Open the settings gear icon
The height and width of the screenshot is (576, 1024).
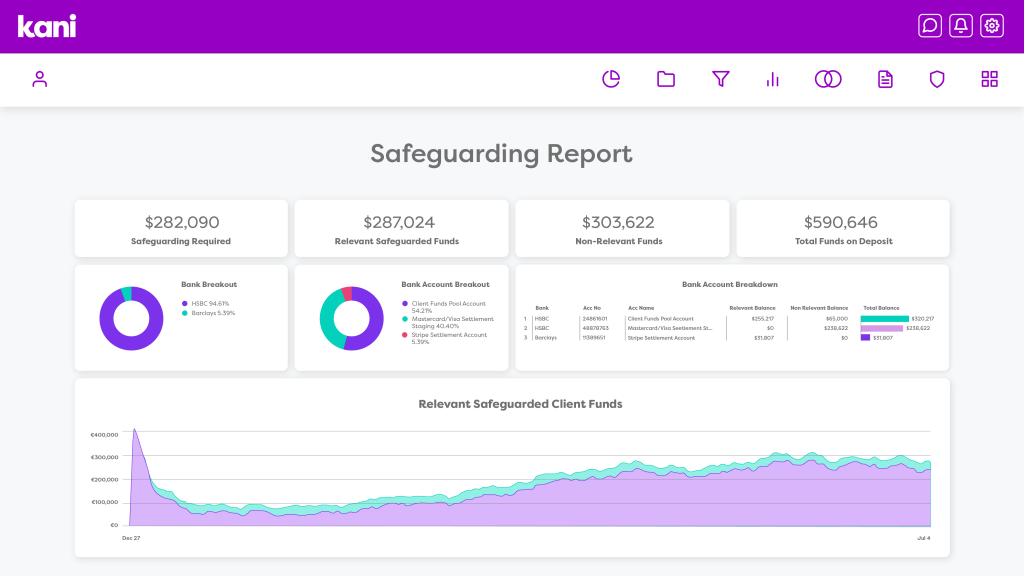click(992, 26)
